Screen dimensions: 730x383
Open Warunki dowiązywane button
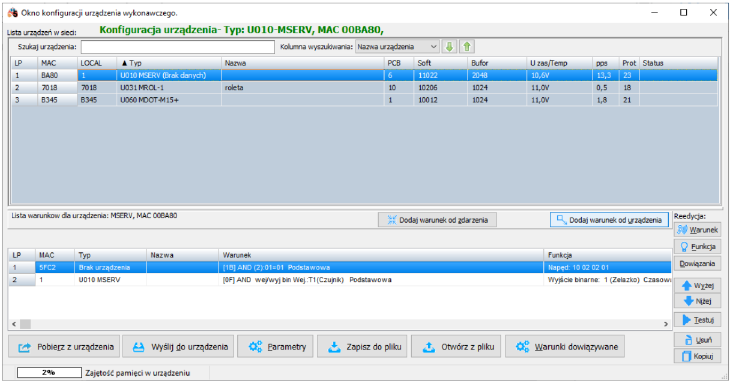point(565,347)
